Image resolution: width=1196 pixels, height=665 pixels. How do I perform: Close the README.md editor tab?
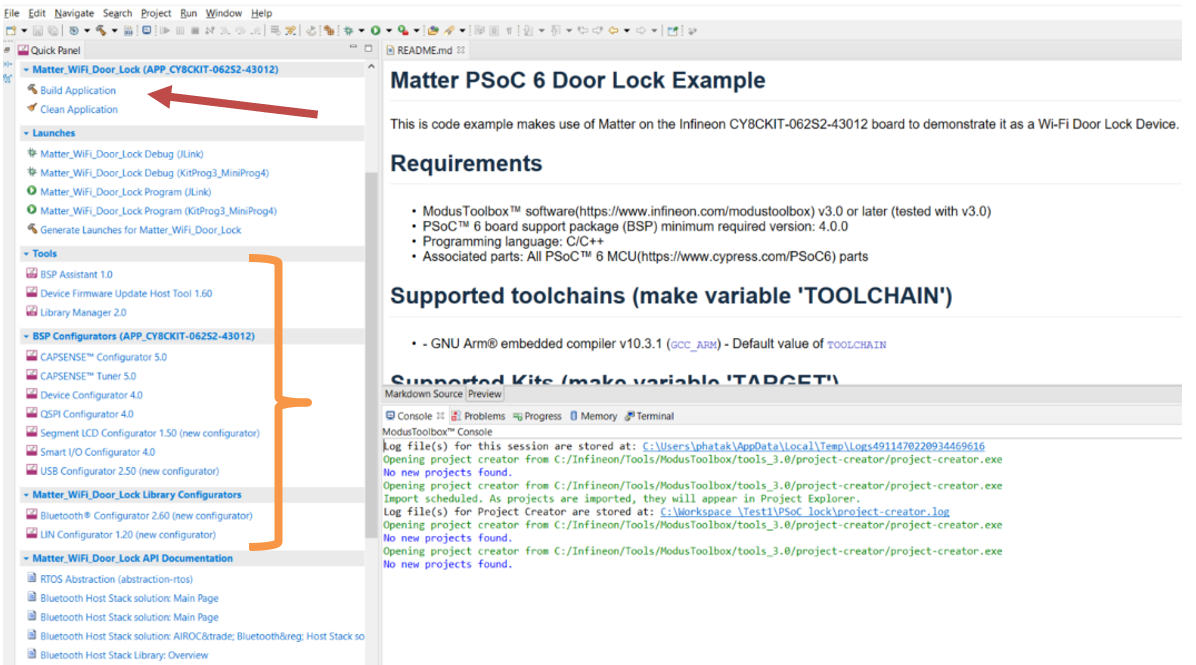[x=461, y=50]
